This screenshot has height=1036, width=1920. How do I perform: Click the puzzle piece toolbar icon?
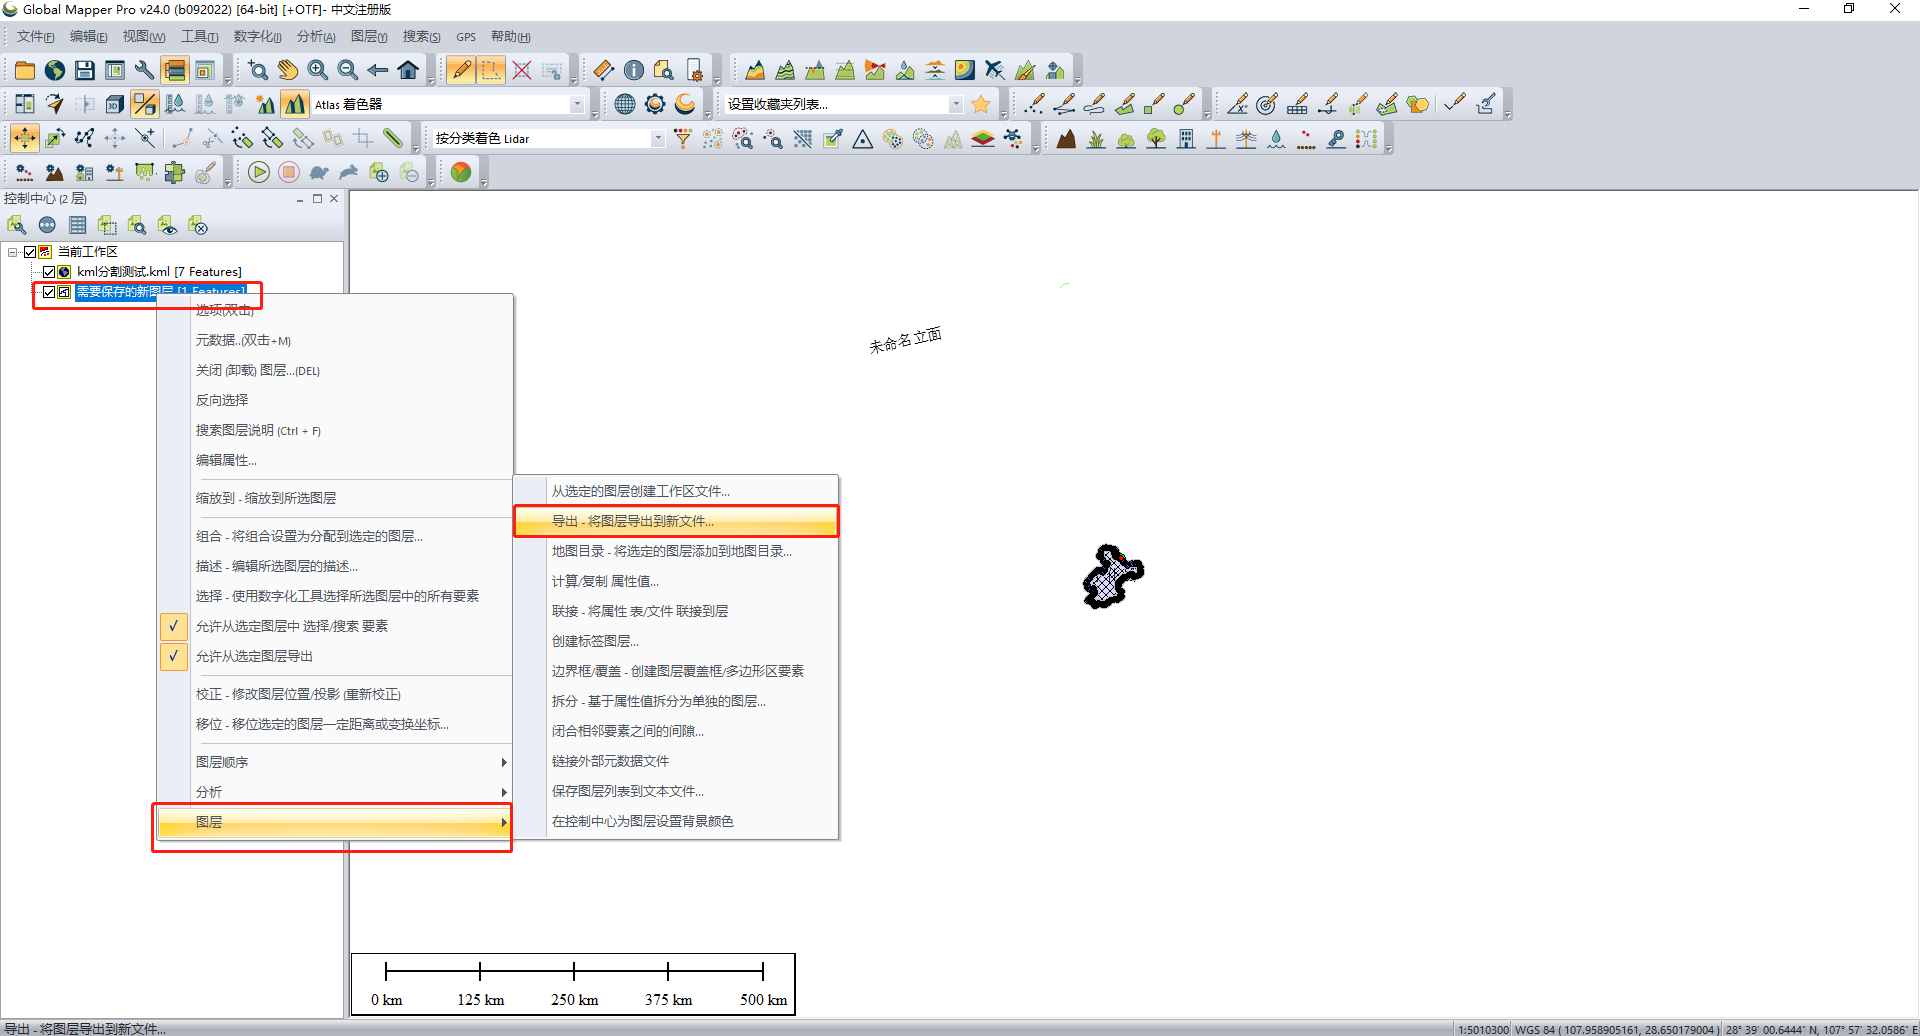click(x=175, y=172)
